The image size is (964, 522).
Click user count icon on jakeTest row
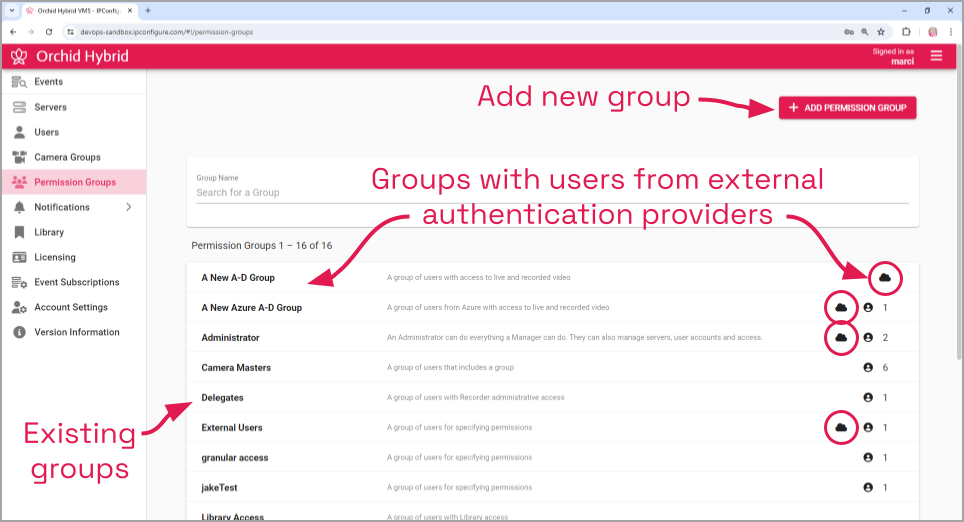(868, 488)
